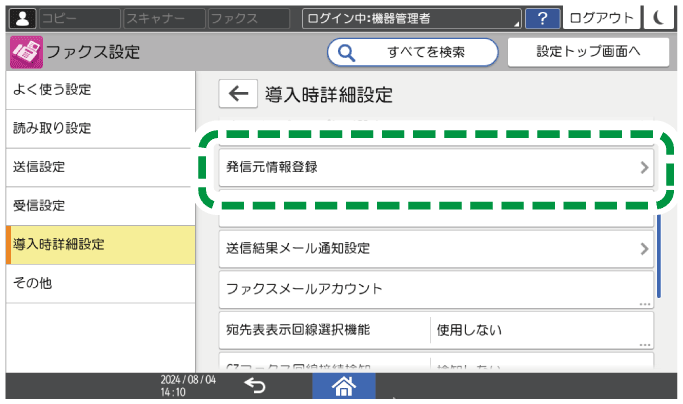Screen dimensions: 683x404
Task: Open すべてを検索 search box
Action: point(413,52)
